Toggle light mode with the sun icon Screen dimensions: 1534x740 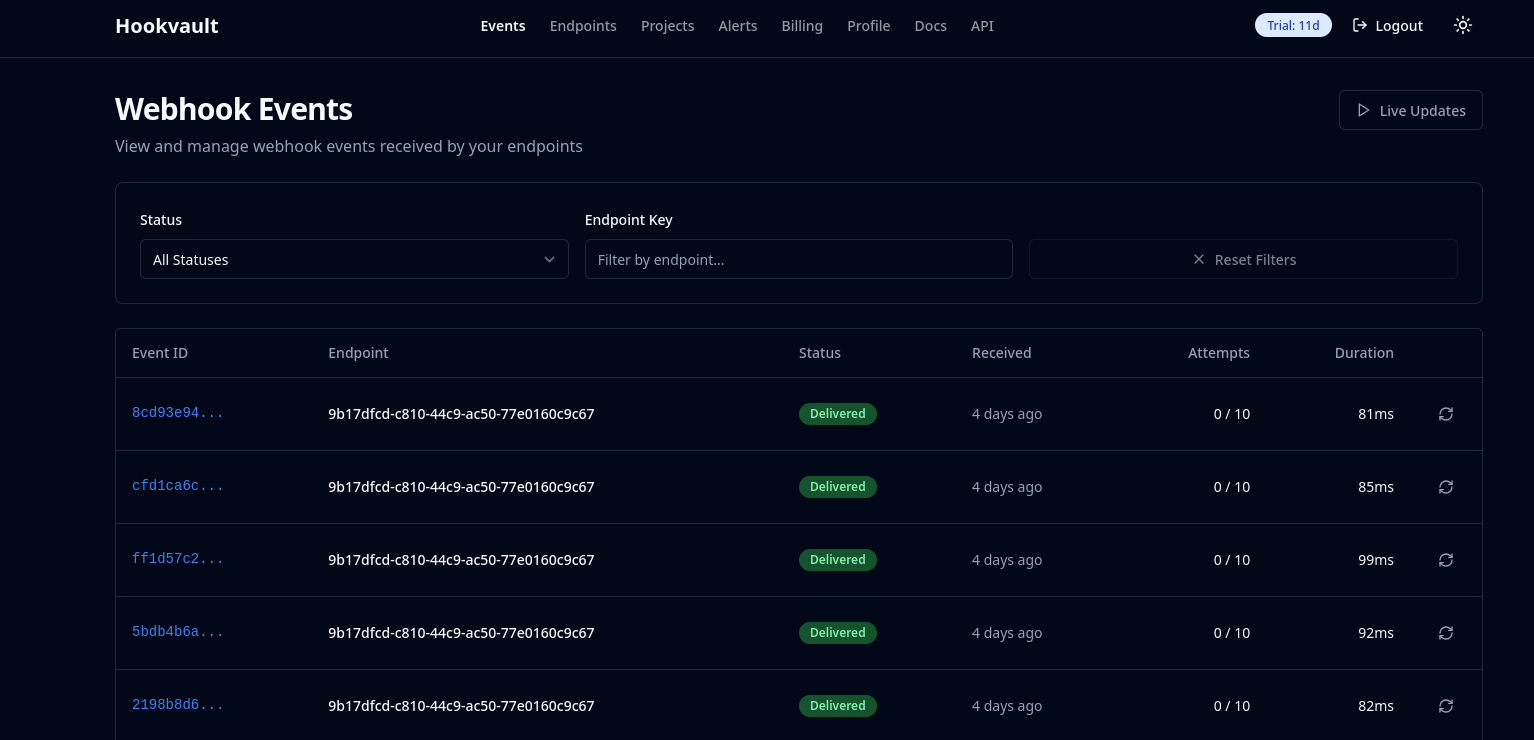pos(1462,25)
